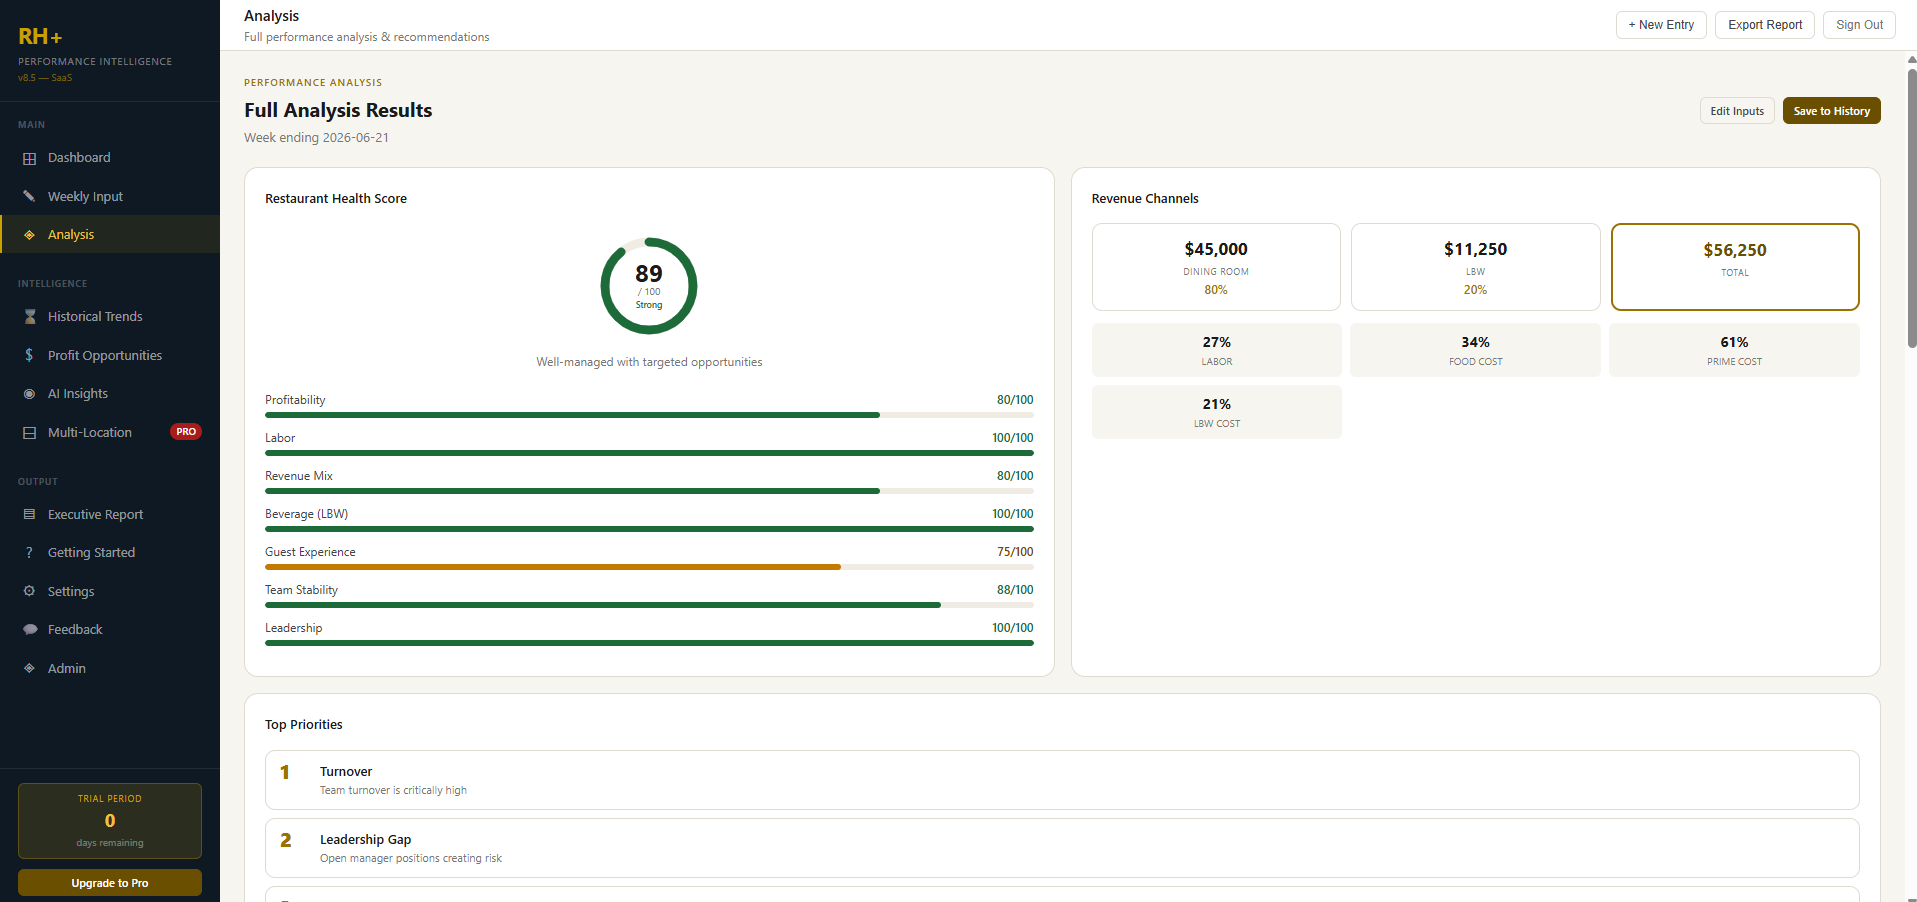Click the Analysis diamond icon
Screen dimensions: 1917x902
tap(29, 235)
